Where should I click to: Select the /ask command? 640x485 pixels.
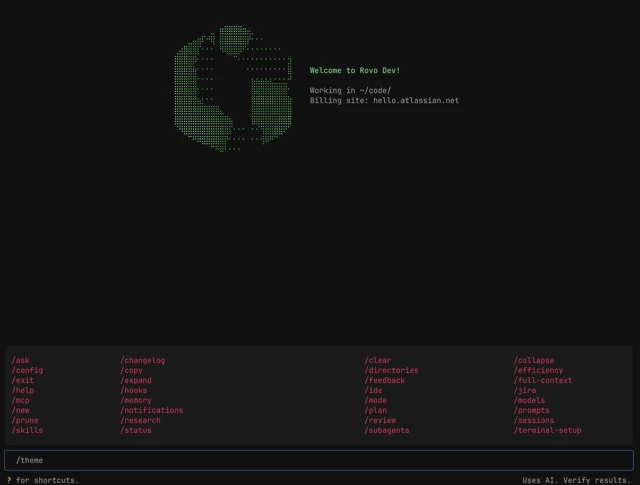20,360
